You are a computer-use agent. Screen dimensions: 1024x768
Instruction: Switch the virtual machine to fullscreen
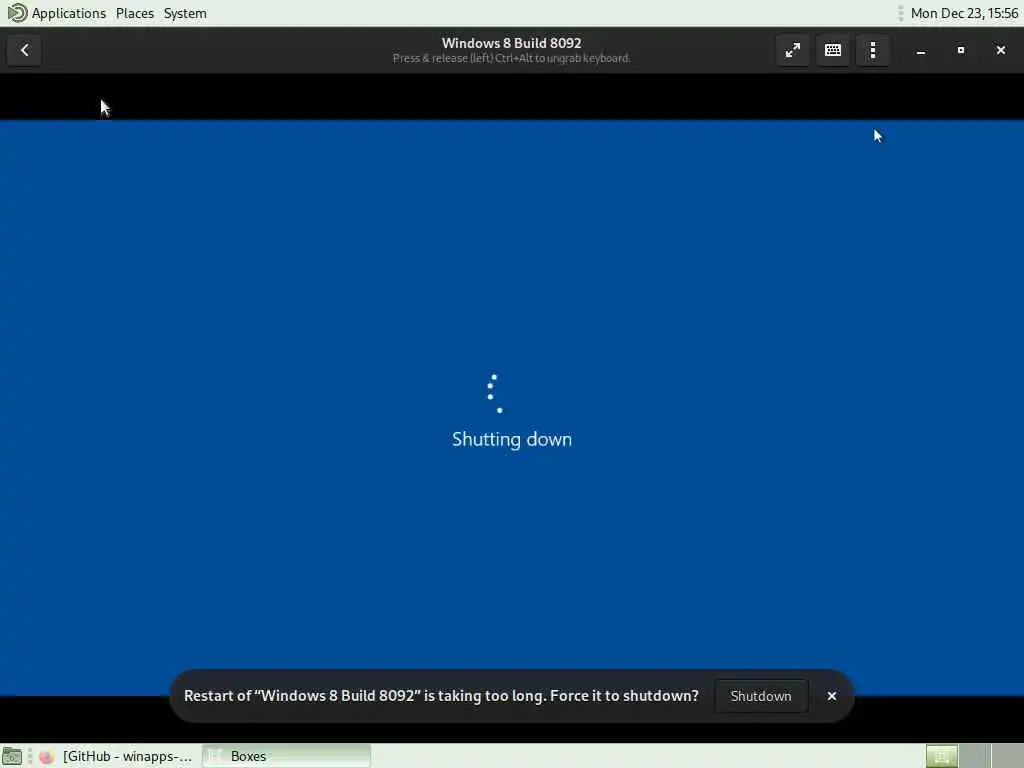click(x=793, y=50)
